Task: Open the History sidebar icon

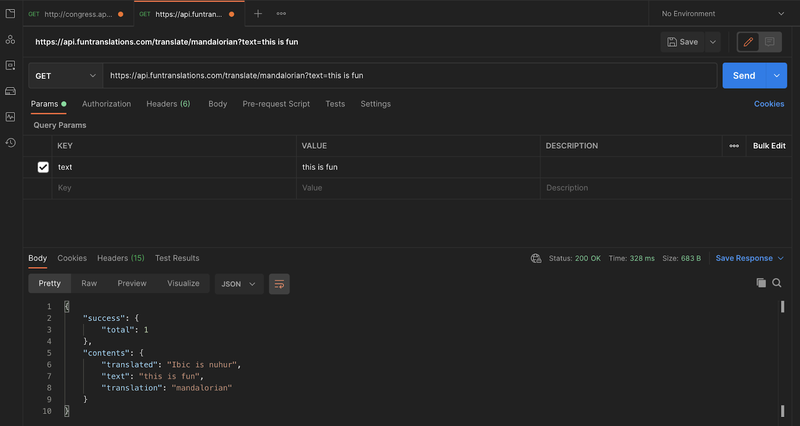Action: tap(11, 143)
